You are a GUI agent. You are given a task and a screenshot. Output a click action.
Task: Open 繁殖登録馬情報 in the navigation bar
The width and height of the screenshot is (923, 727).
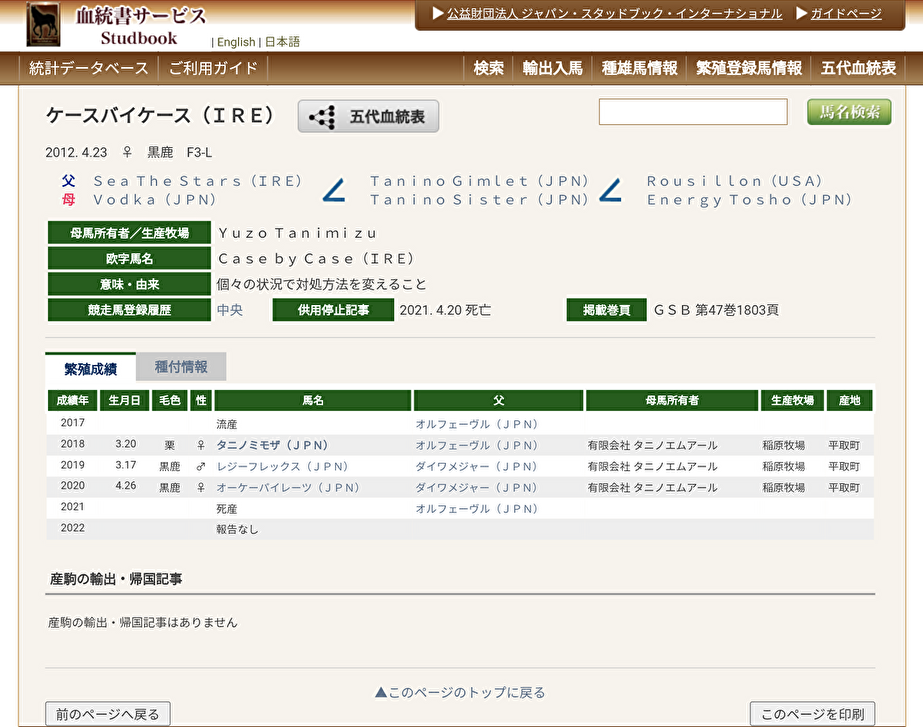[749, 68]
